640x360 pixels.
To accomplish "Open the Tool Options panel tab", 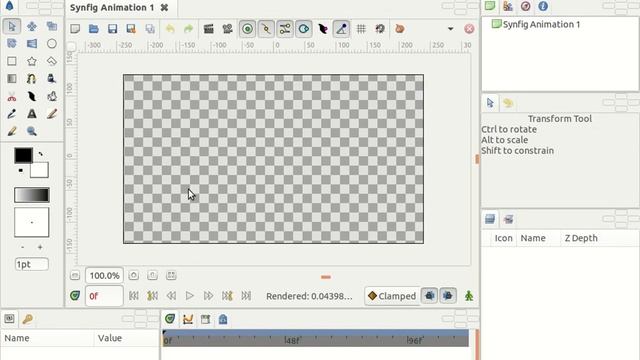I will tap(490, 103).
